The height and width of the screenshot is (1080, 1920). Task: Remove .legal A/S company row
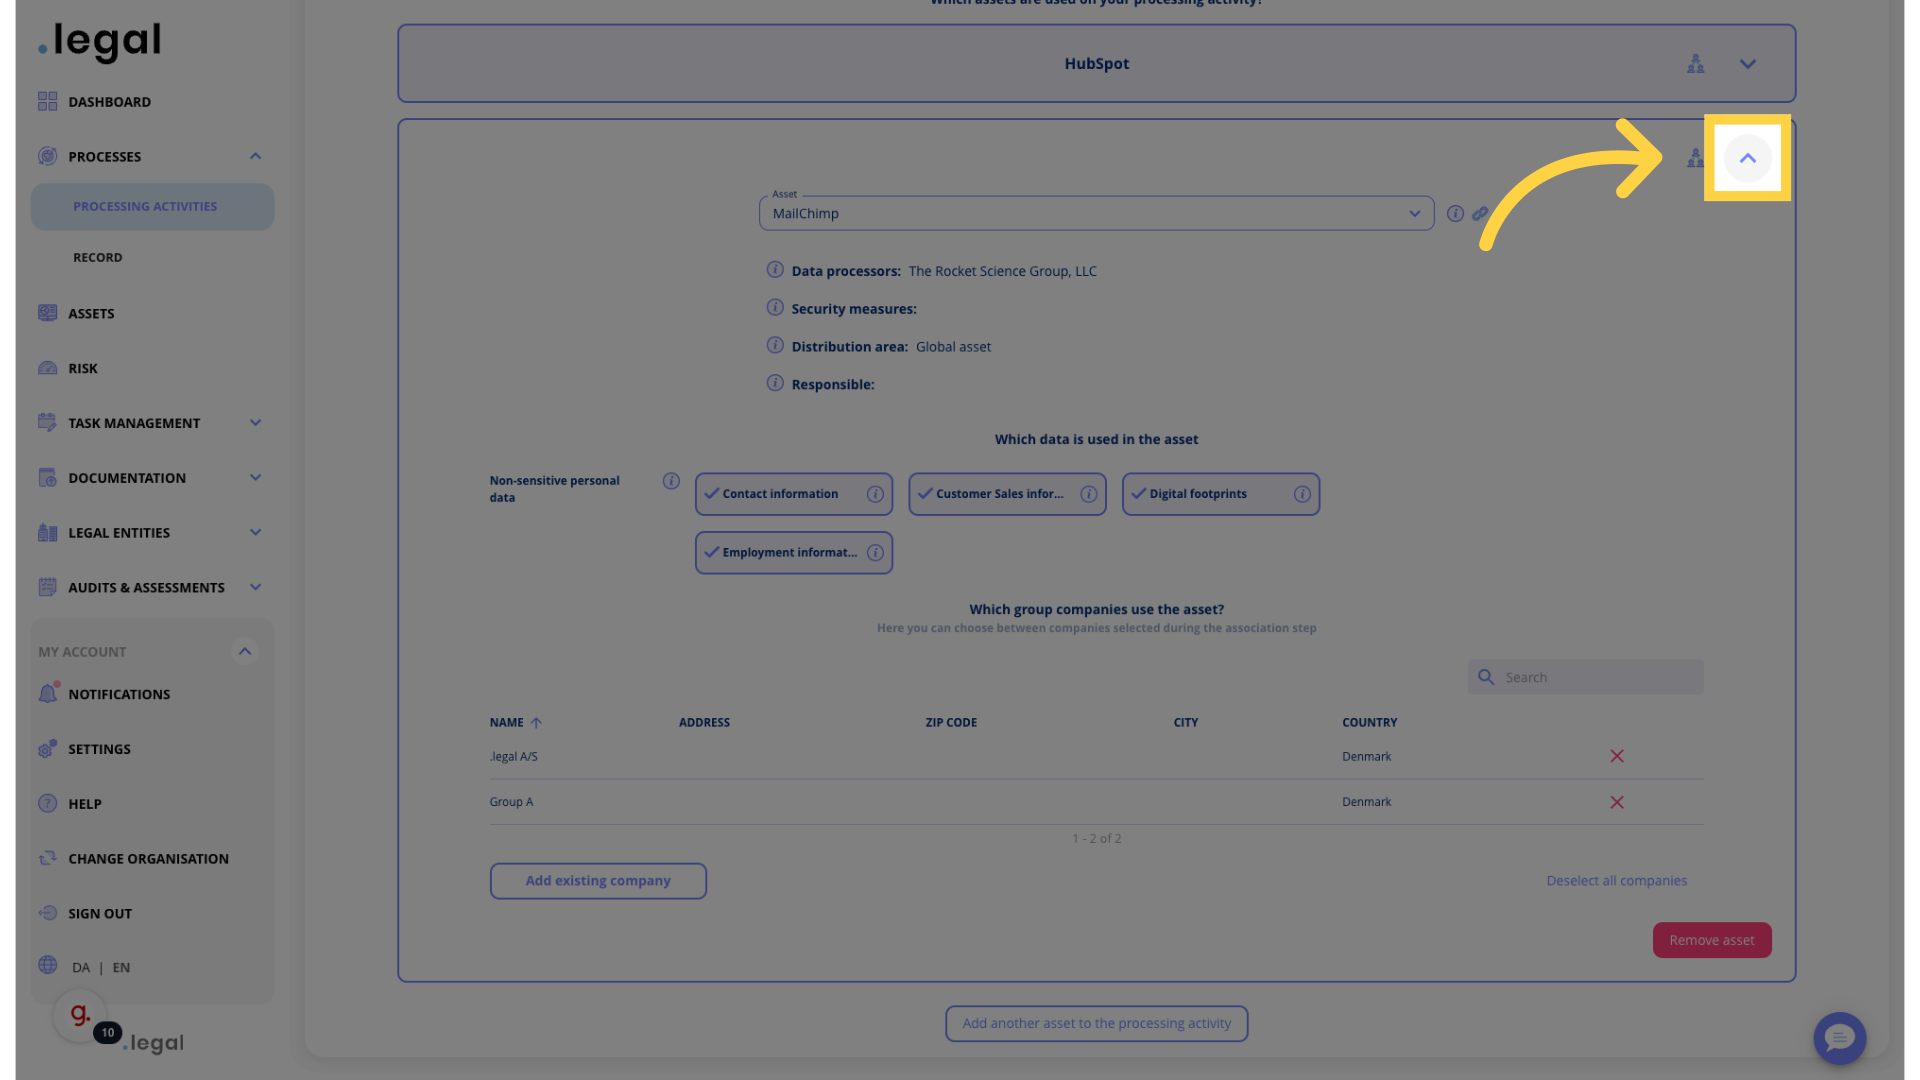pyautogui.click(x=1617, y=756)
